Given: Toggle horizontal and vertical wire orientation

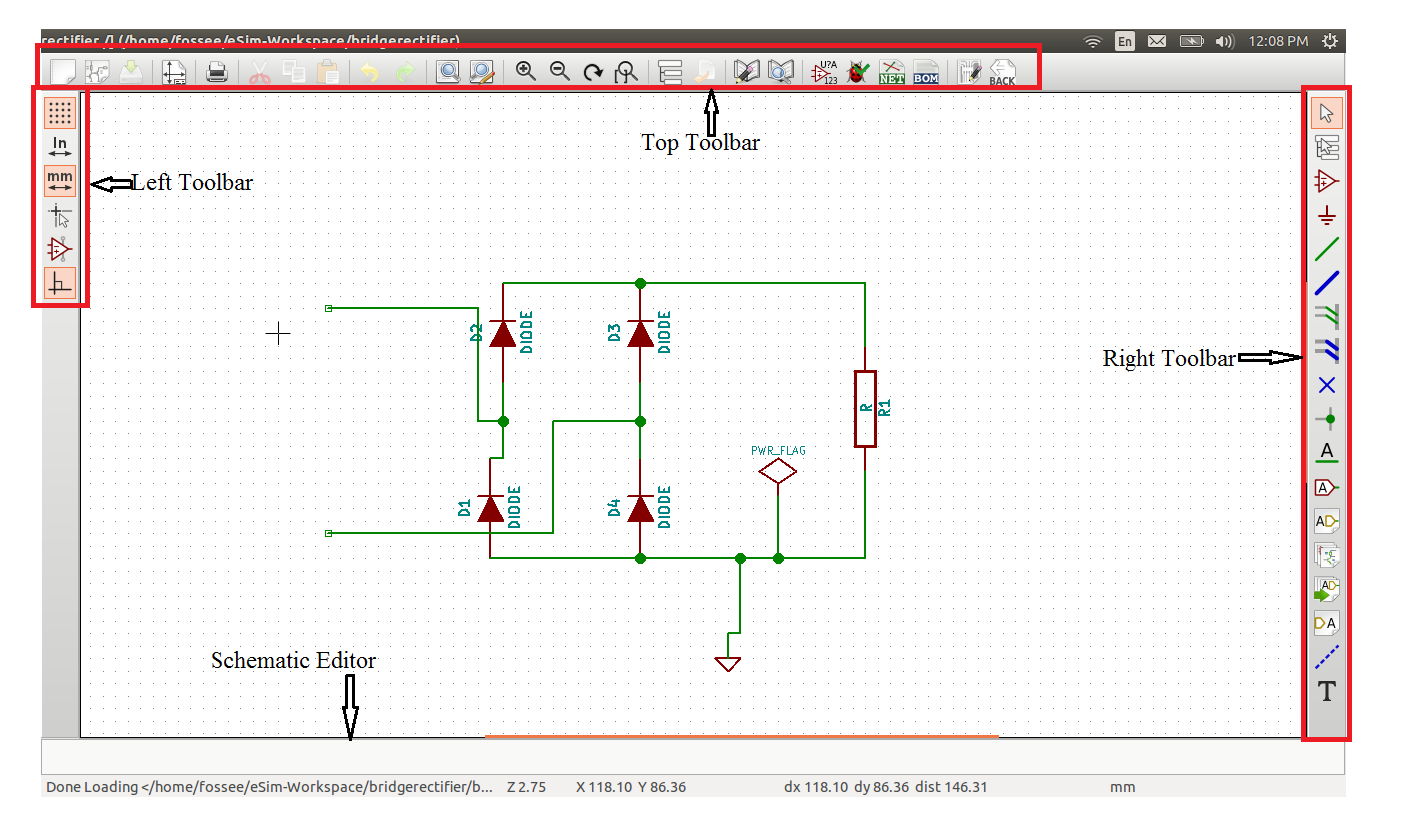Looking at the screenshot, I should coord(60,284).
